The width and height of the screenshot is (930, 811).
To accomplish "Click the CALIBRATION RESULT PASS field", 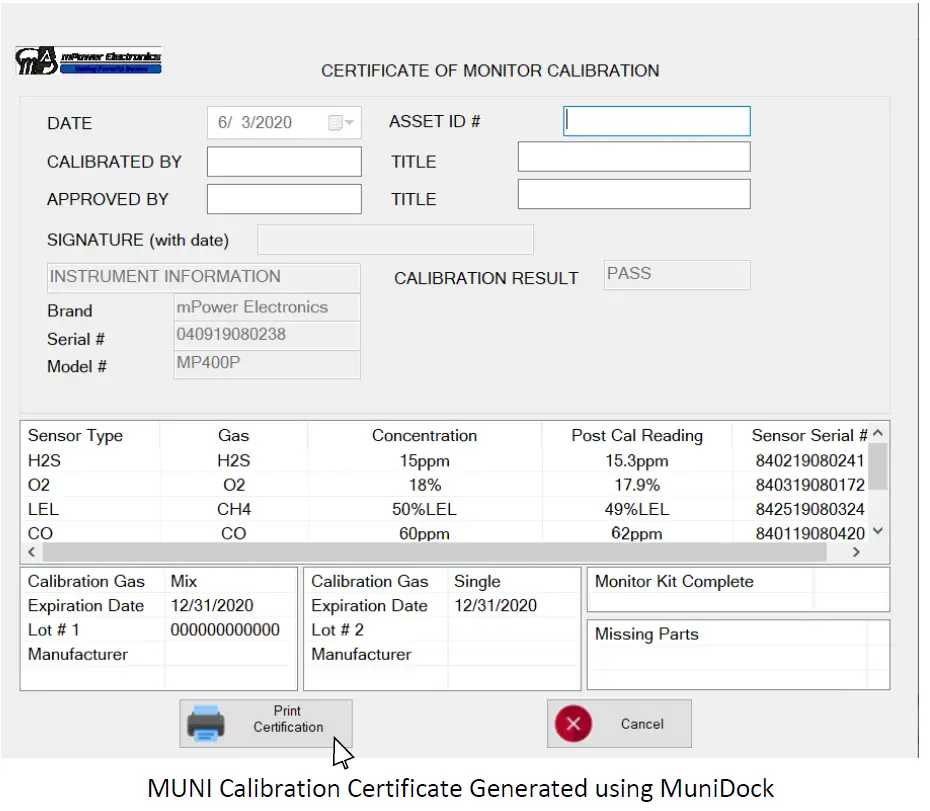I will tap(676, 275).
